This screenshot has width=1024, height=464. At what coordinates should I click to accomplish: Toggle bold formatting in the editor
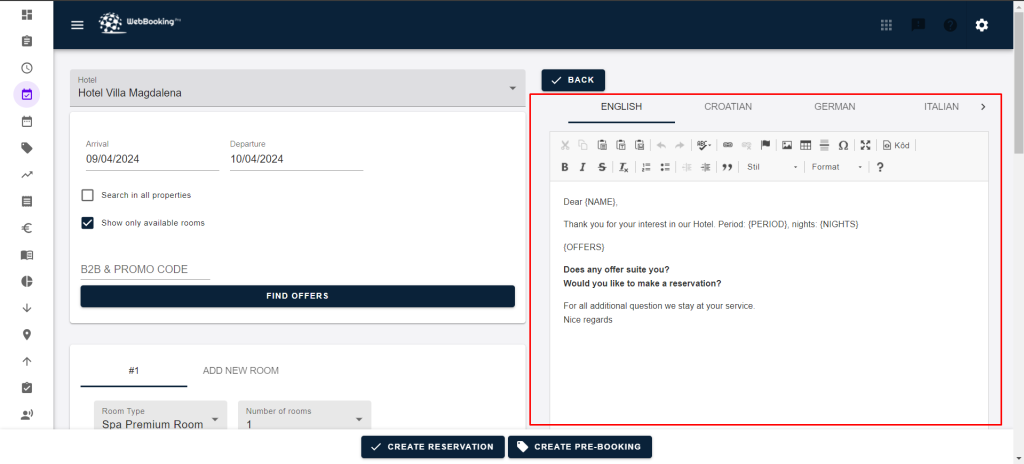565,167
